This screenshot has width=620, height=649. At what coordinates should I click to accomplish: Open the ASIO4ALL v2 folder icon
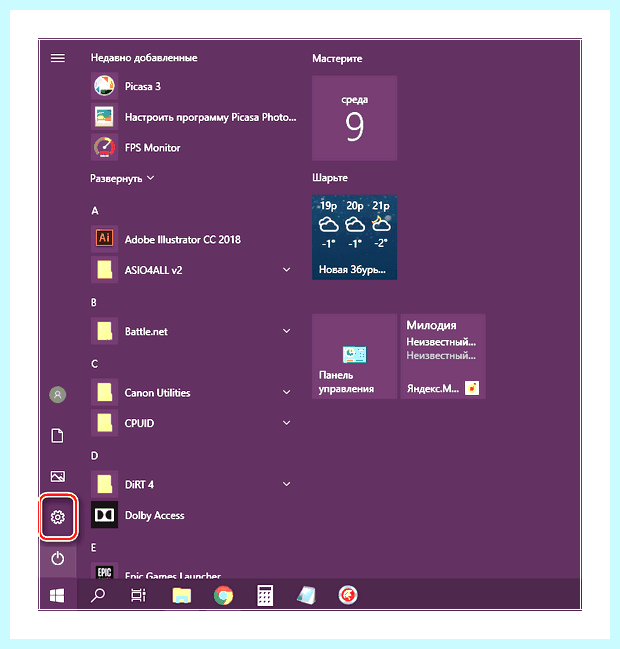pos(104,270)
